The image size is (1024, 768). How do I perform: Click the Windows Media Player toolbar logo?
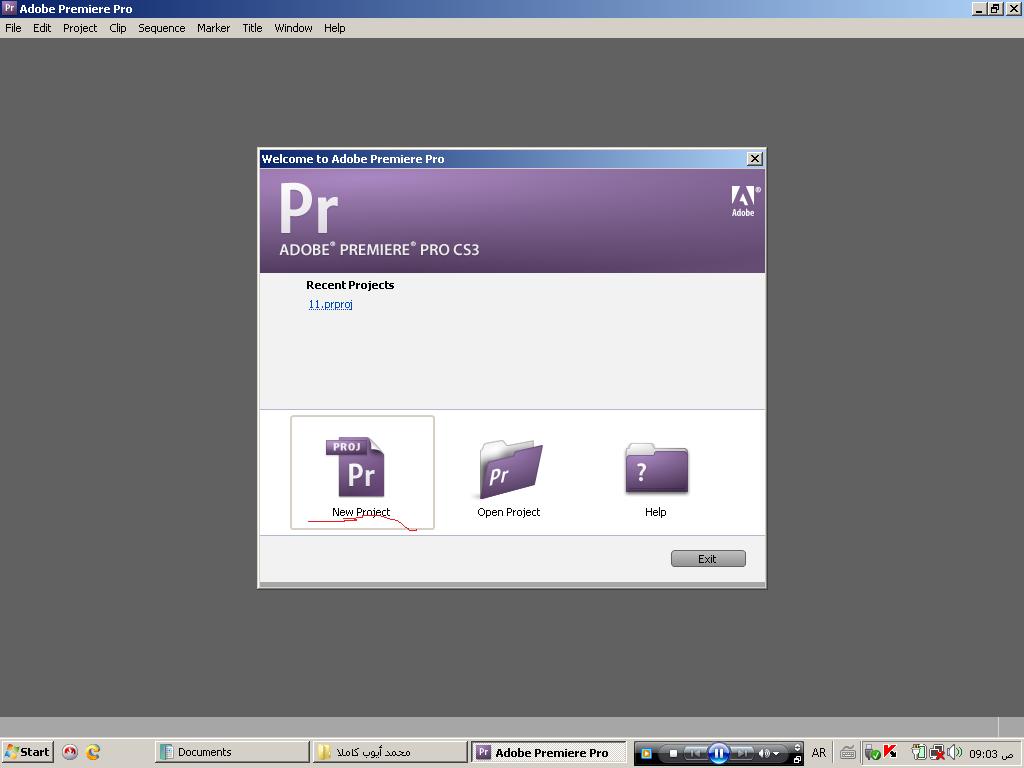coord(646,753)
